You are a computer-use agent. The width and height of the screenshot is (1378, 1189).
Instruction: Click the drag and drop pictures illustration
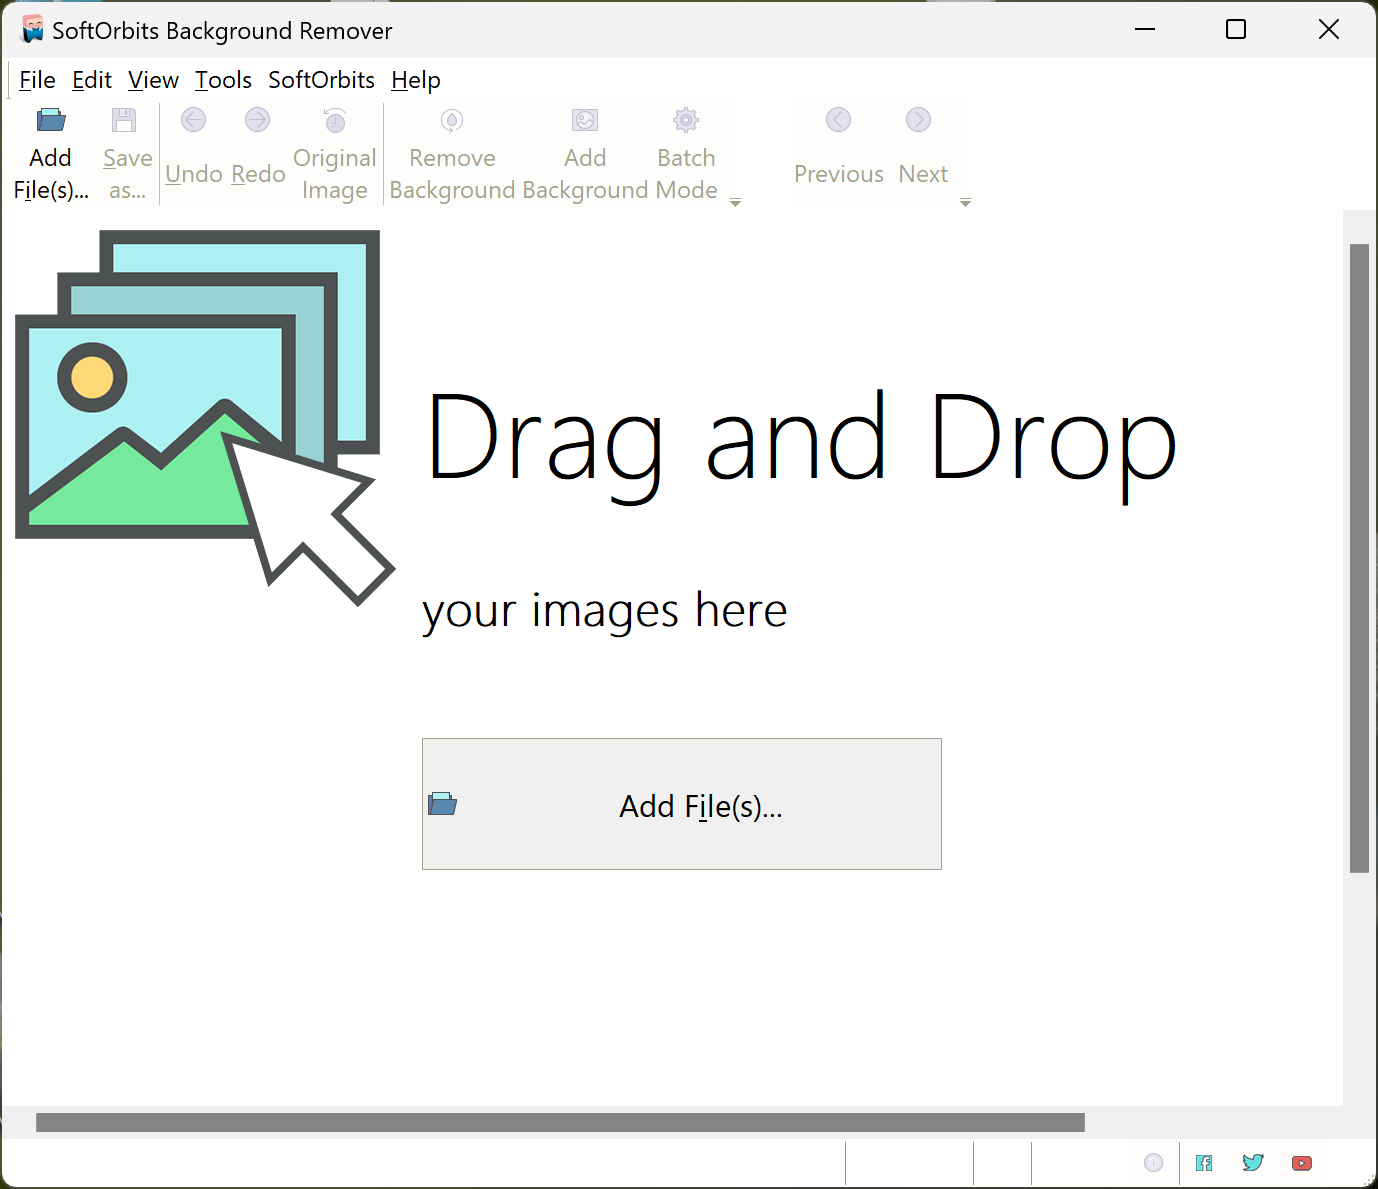click(205, 418)
